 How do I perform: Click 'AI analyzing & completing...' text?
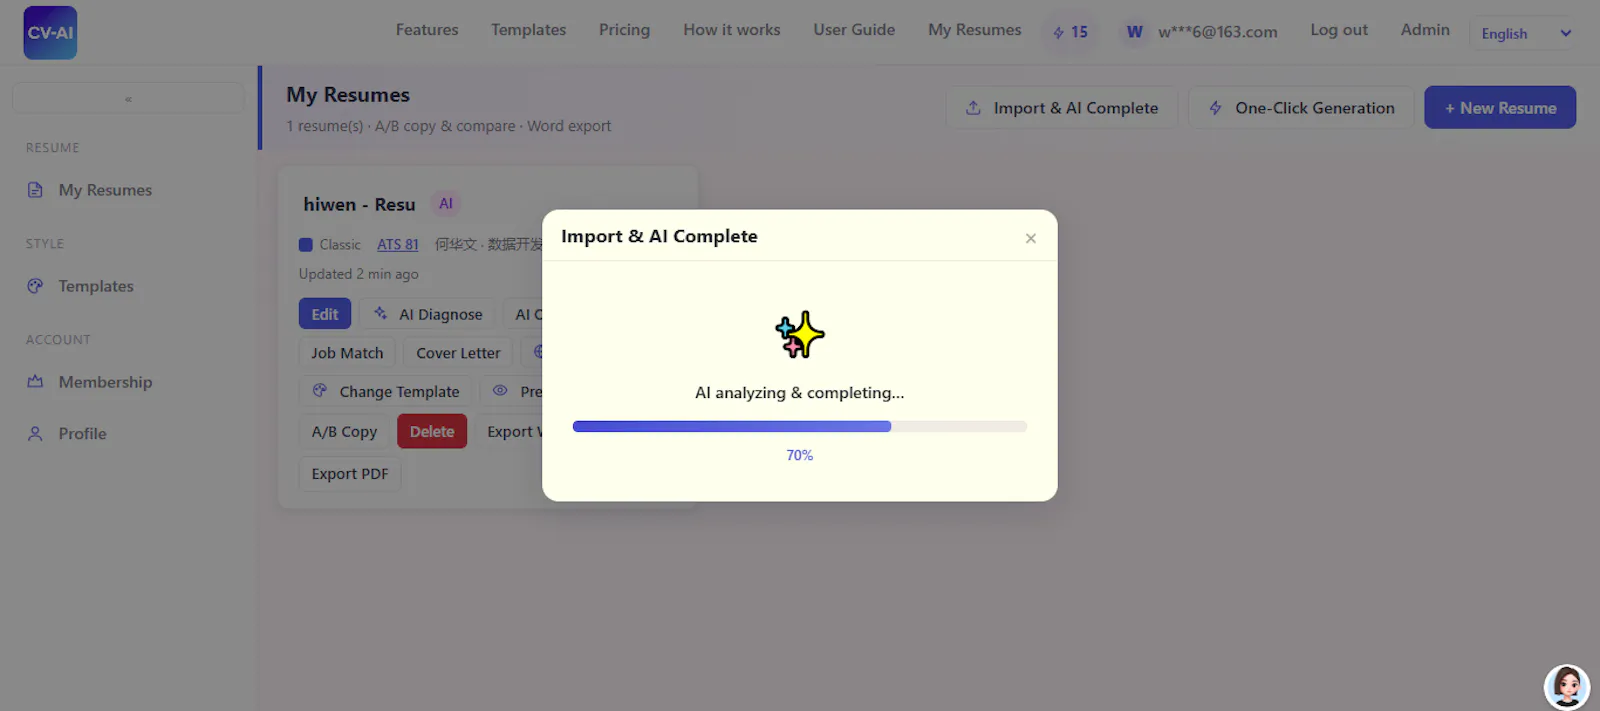pos(800,393)
